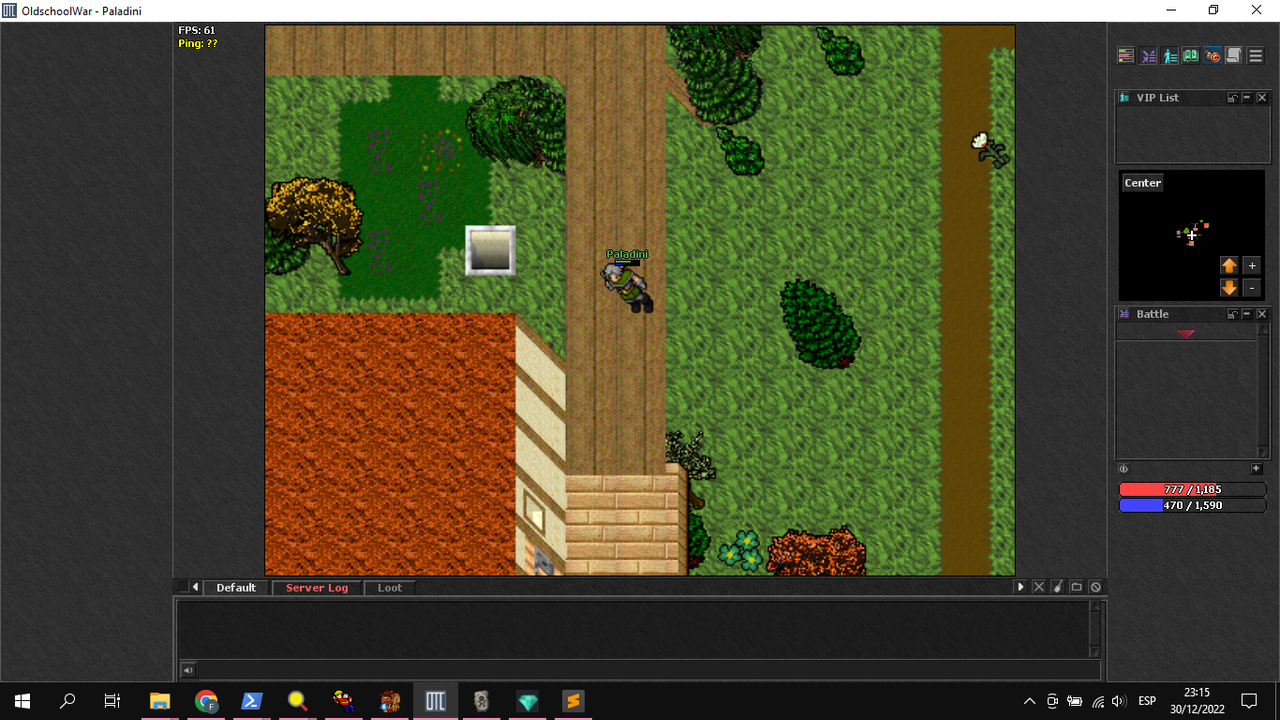The width and height of the screenshot is (1280, 720).
Task: Close the Battle panel
Action: pos(1262,314)
